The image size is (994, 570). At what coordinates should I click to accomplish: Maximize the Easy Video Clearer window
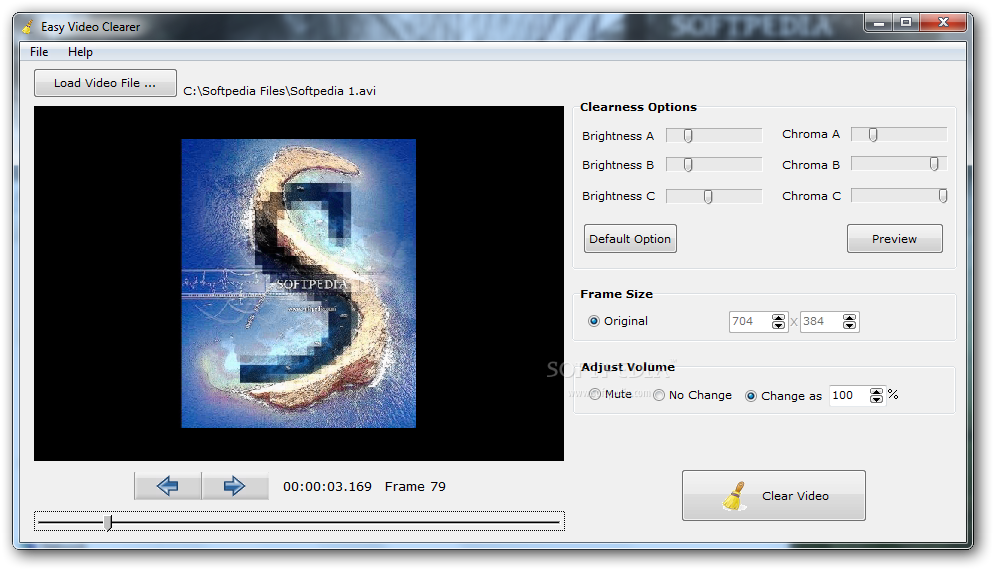(x=907, y=23)
